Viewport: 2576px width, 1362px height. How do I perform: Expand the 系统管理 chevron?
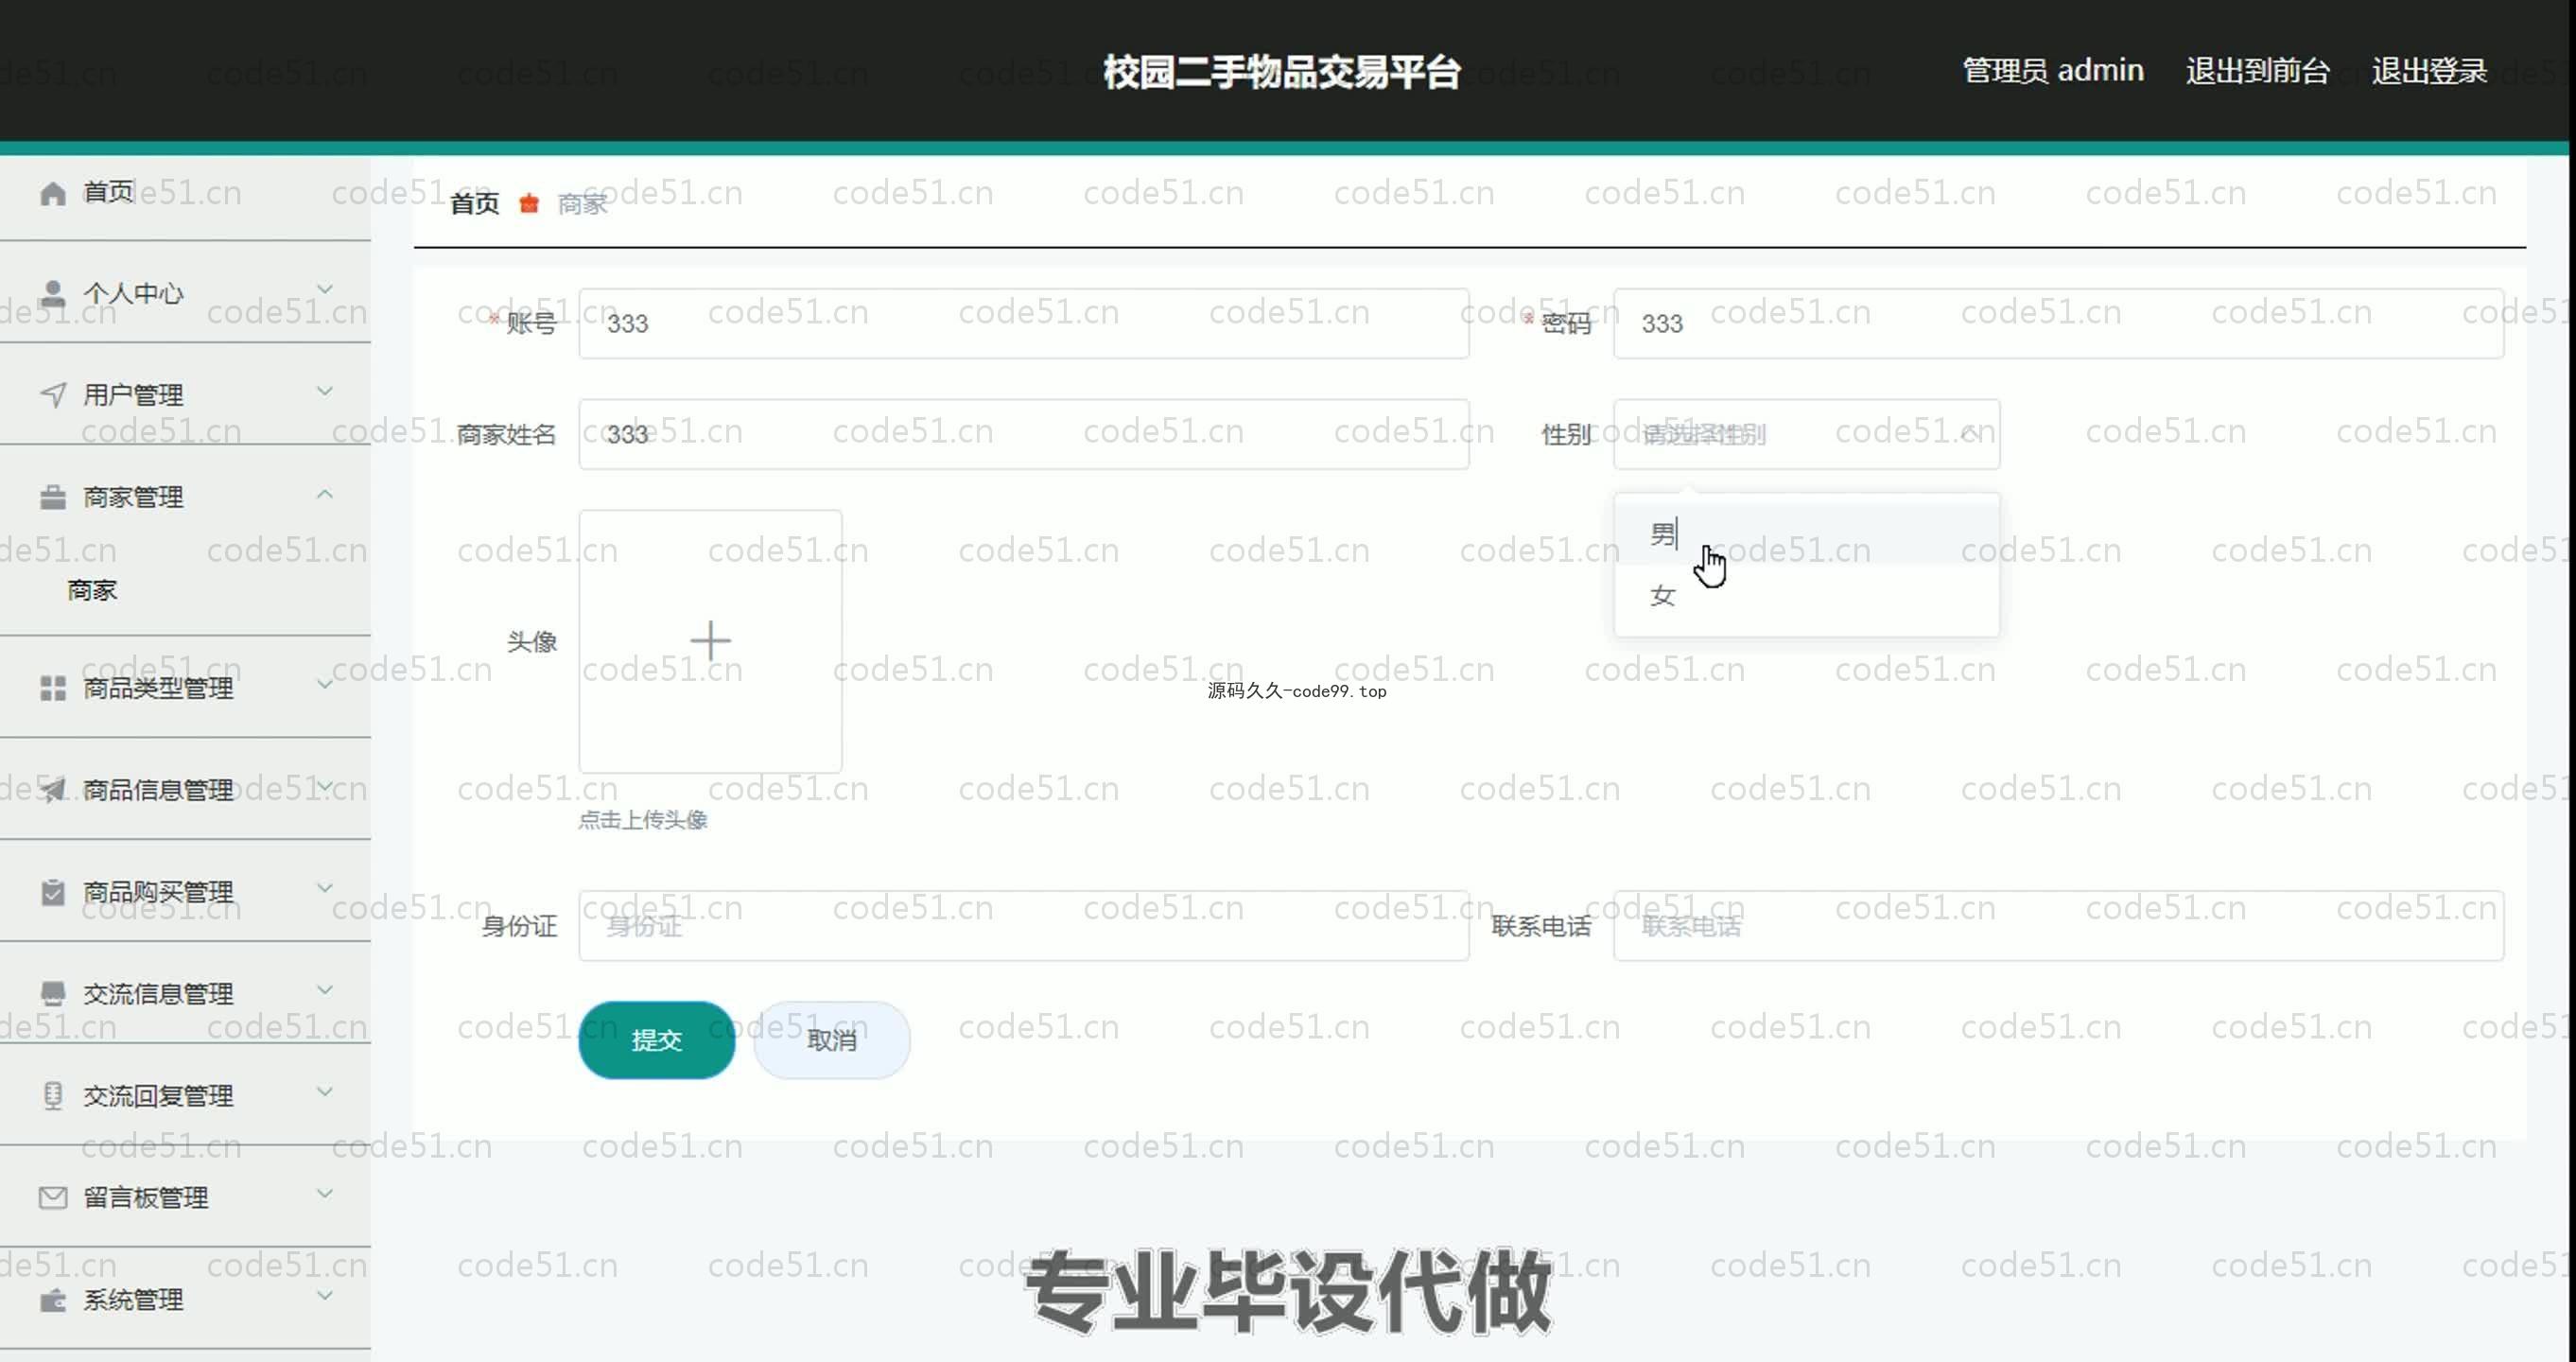point(325,1296)
